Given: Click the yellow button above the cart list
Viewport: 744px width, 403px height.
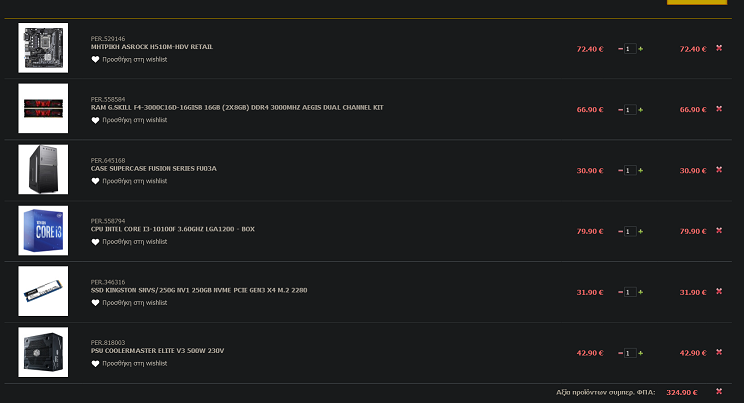Looking at the screenshot, I should click(x=697, y=2).
